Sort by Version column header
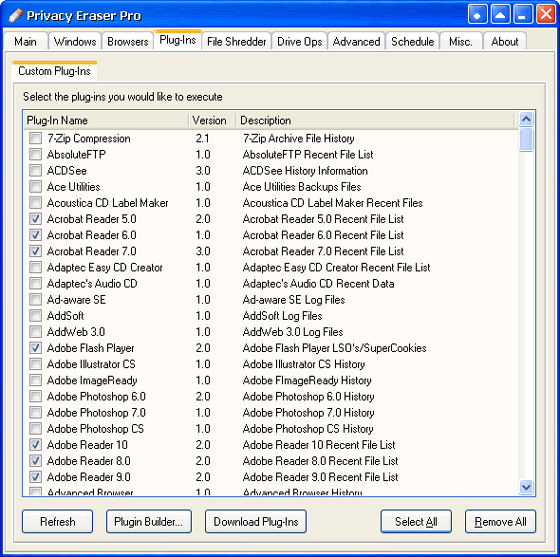The width and height of the screenshot is (560, 557). pos(212,120)
